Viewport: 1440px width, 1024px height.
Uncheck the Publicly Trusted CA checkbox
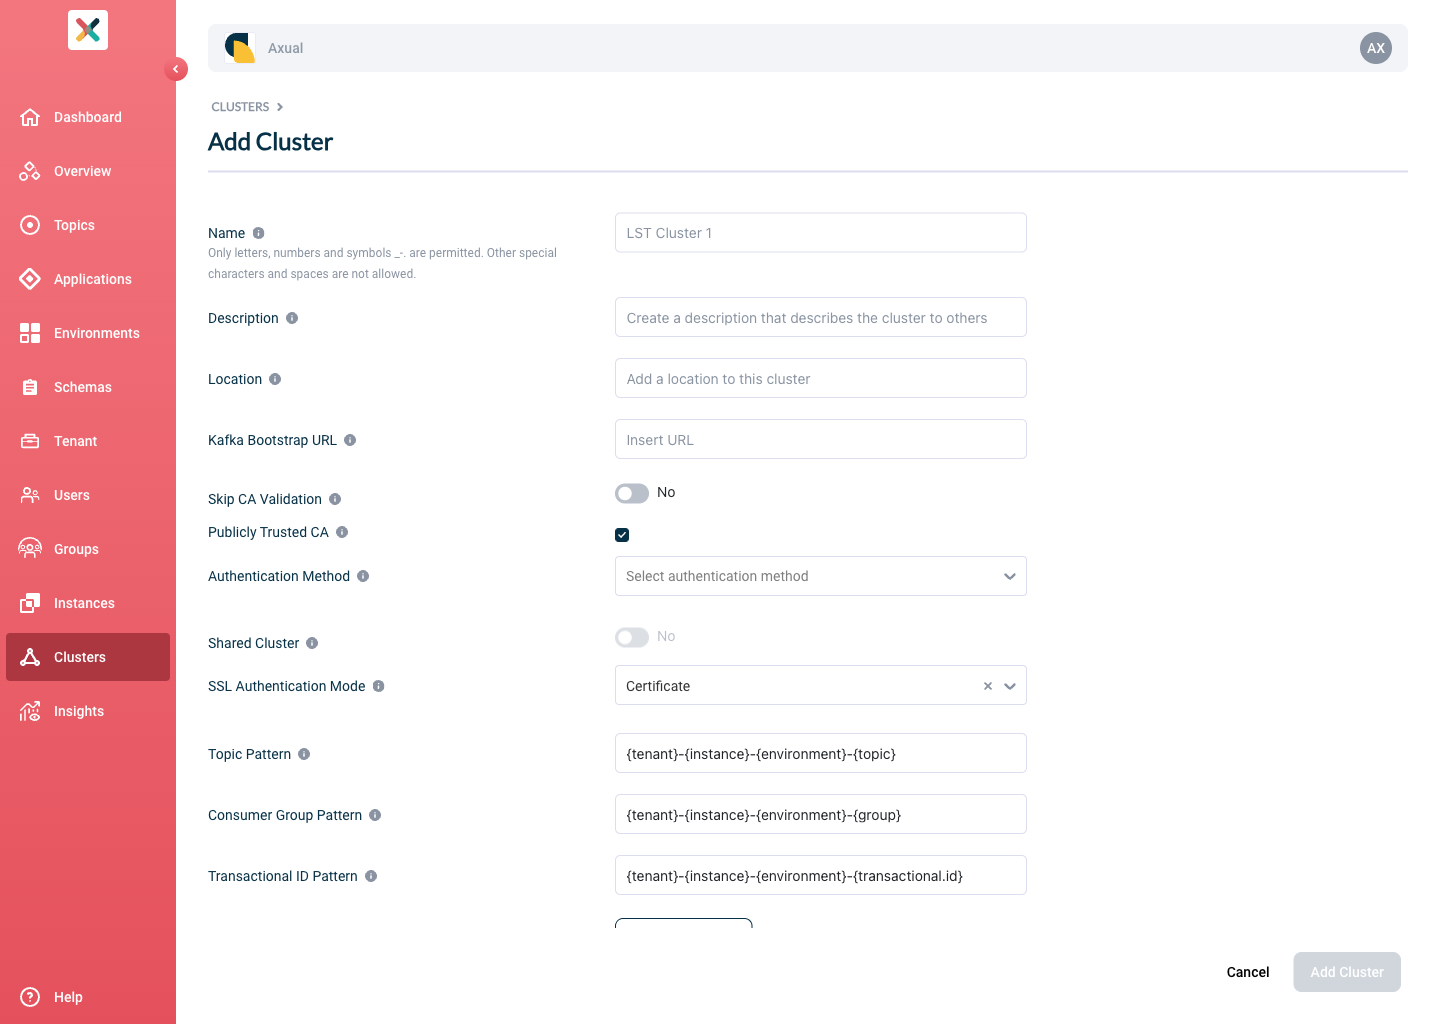[x=622, y=535]
